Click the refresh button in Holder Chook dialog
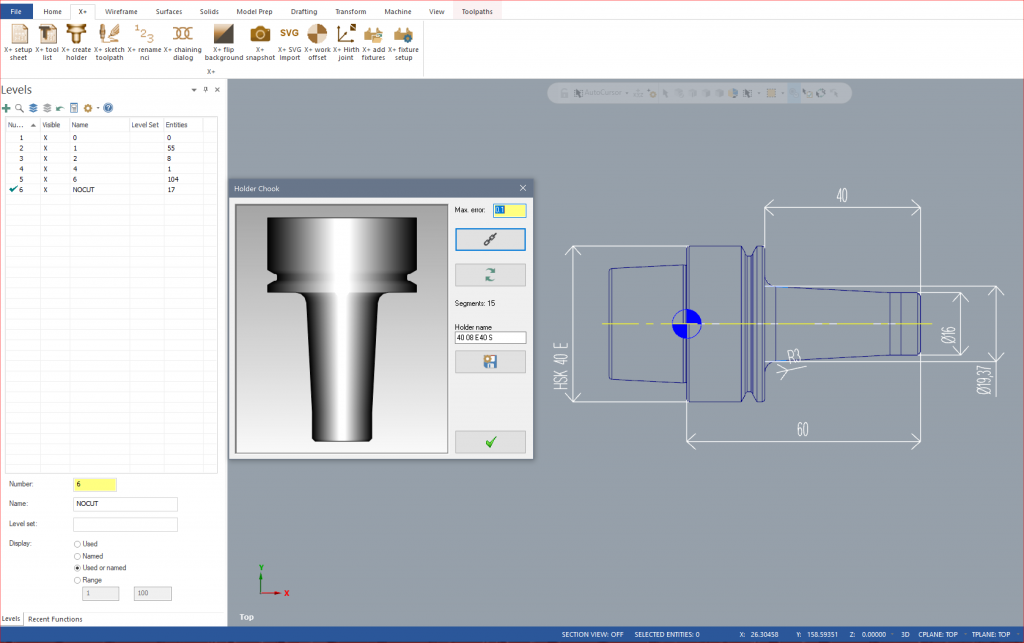 click(x=489, y=275)
